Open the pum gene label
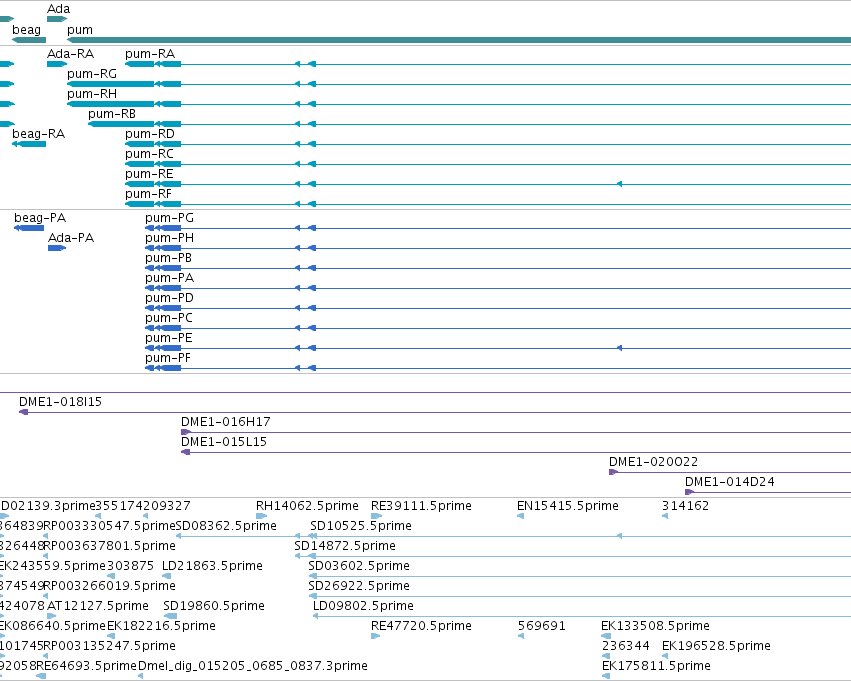Screen dimensions: 851x681 point(80,30)
